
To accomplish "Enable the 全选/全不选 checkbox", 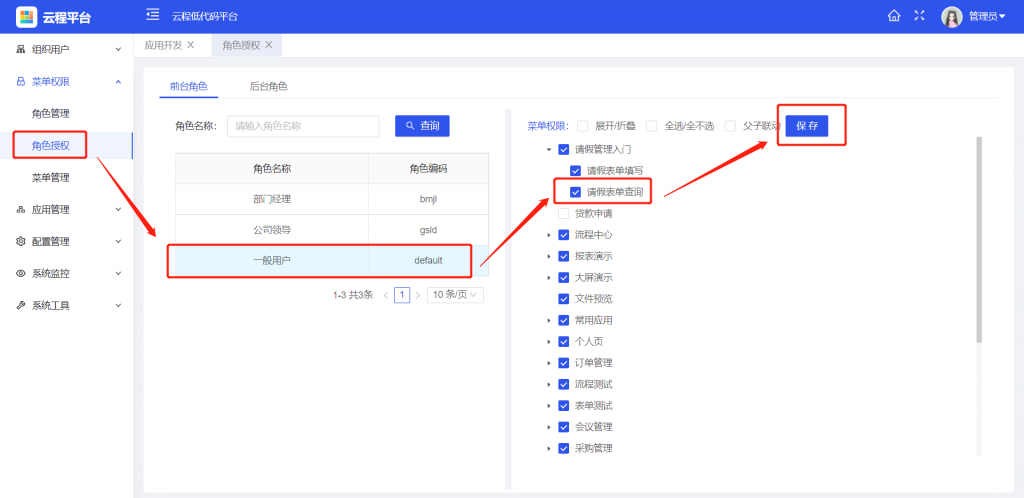I will 651,126.
